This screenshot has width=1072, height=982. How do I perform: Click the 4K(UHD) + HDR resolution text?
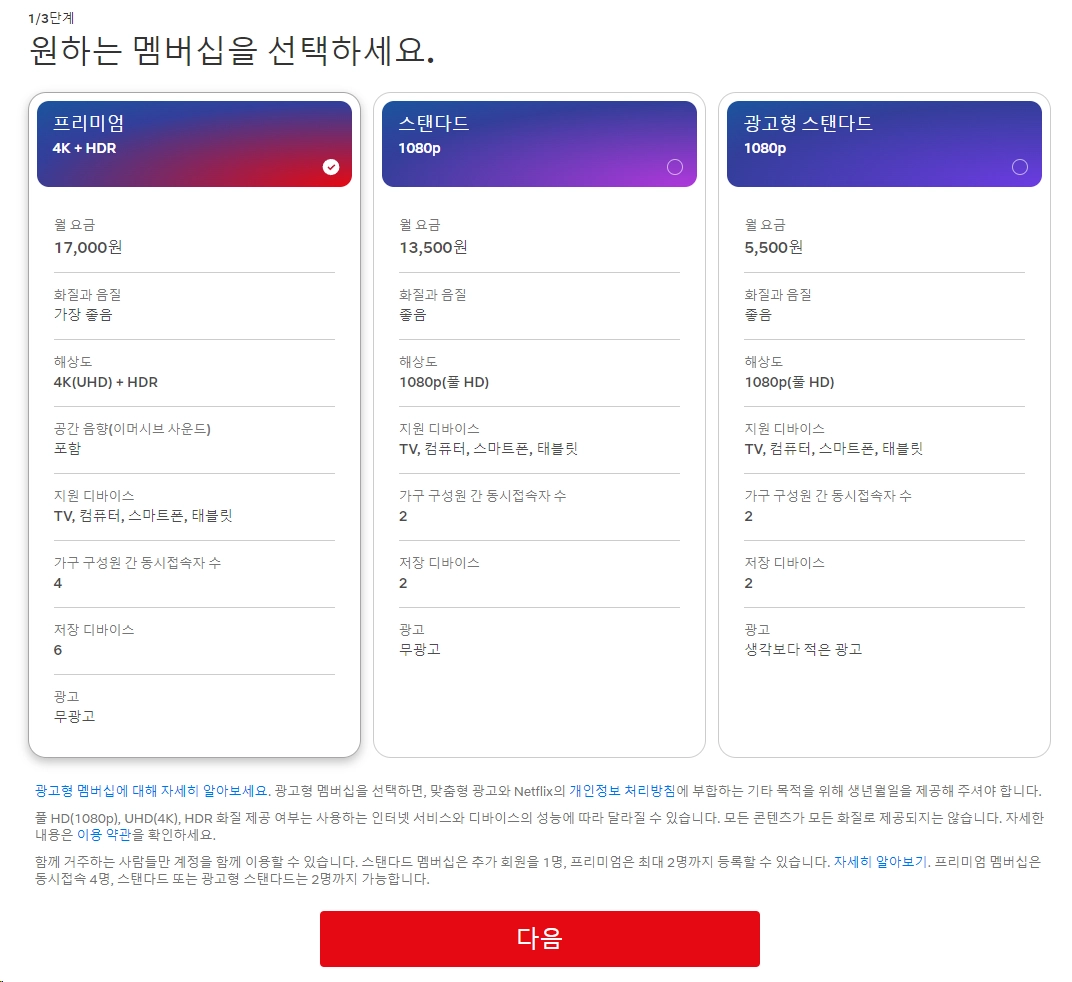(x=106, y=381)
